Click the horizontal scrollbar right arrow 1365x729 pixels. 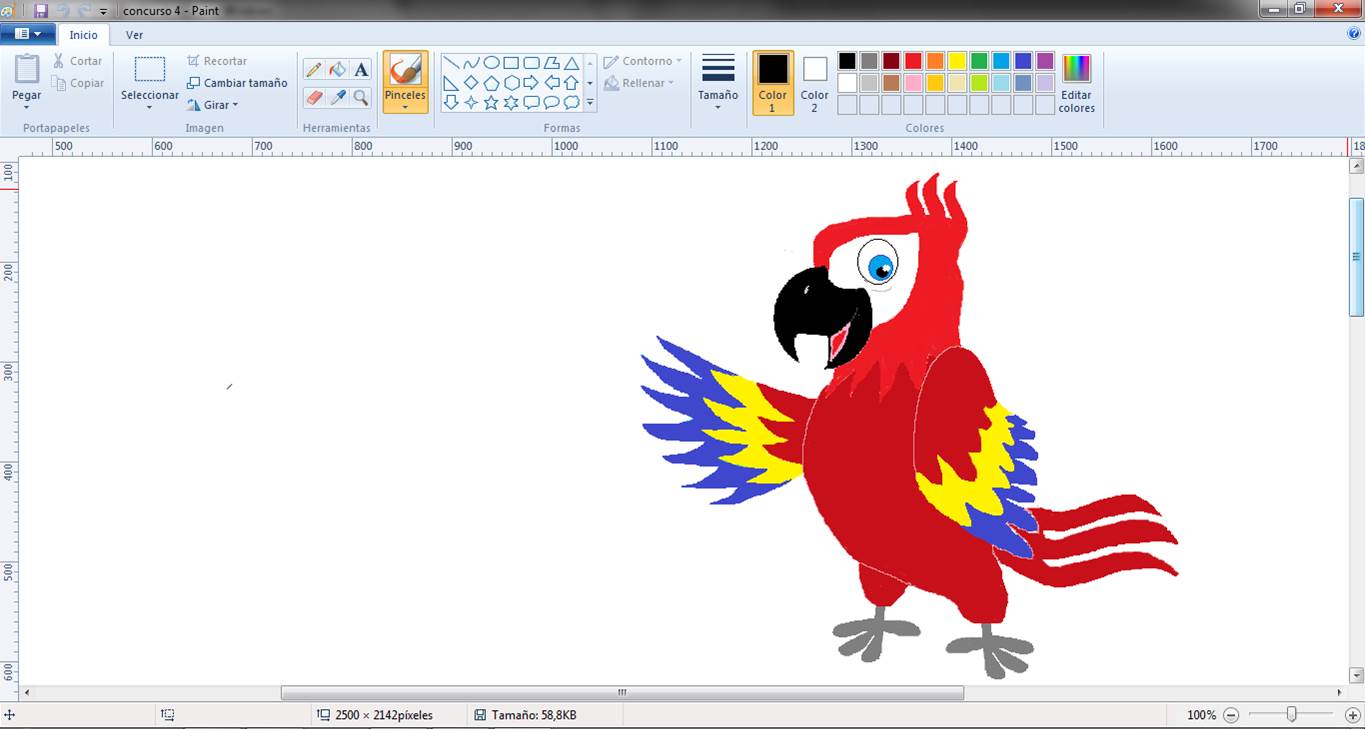(x=1340, y=692)
